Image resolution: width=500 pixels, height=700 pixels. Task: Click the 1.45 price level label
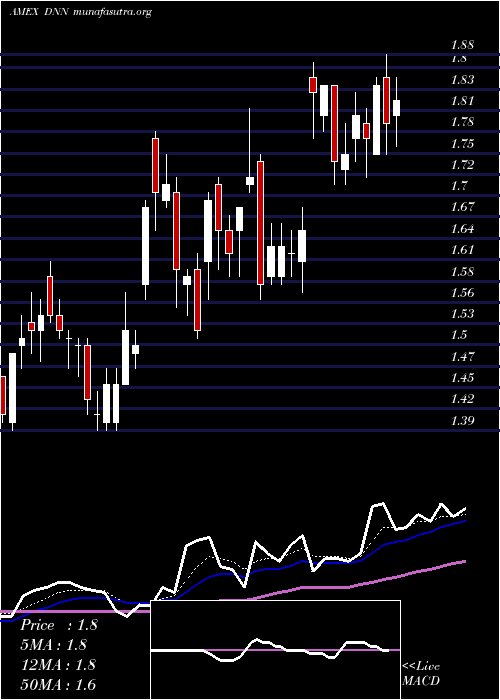click(462, 378)
